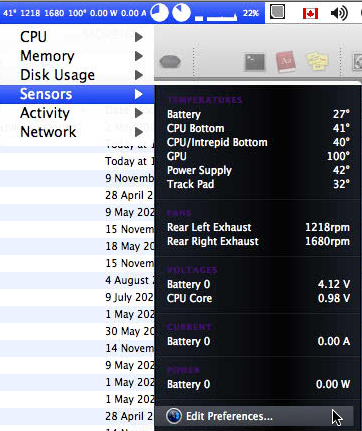Open the Activity menu item
The height and width of the screenshot is (431, 362).
(77, 113)
